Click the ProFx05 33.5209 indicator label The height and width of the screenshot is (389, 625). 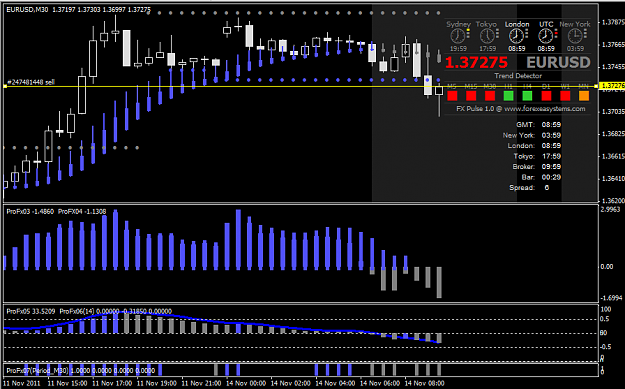coord(31,311)
